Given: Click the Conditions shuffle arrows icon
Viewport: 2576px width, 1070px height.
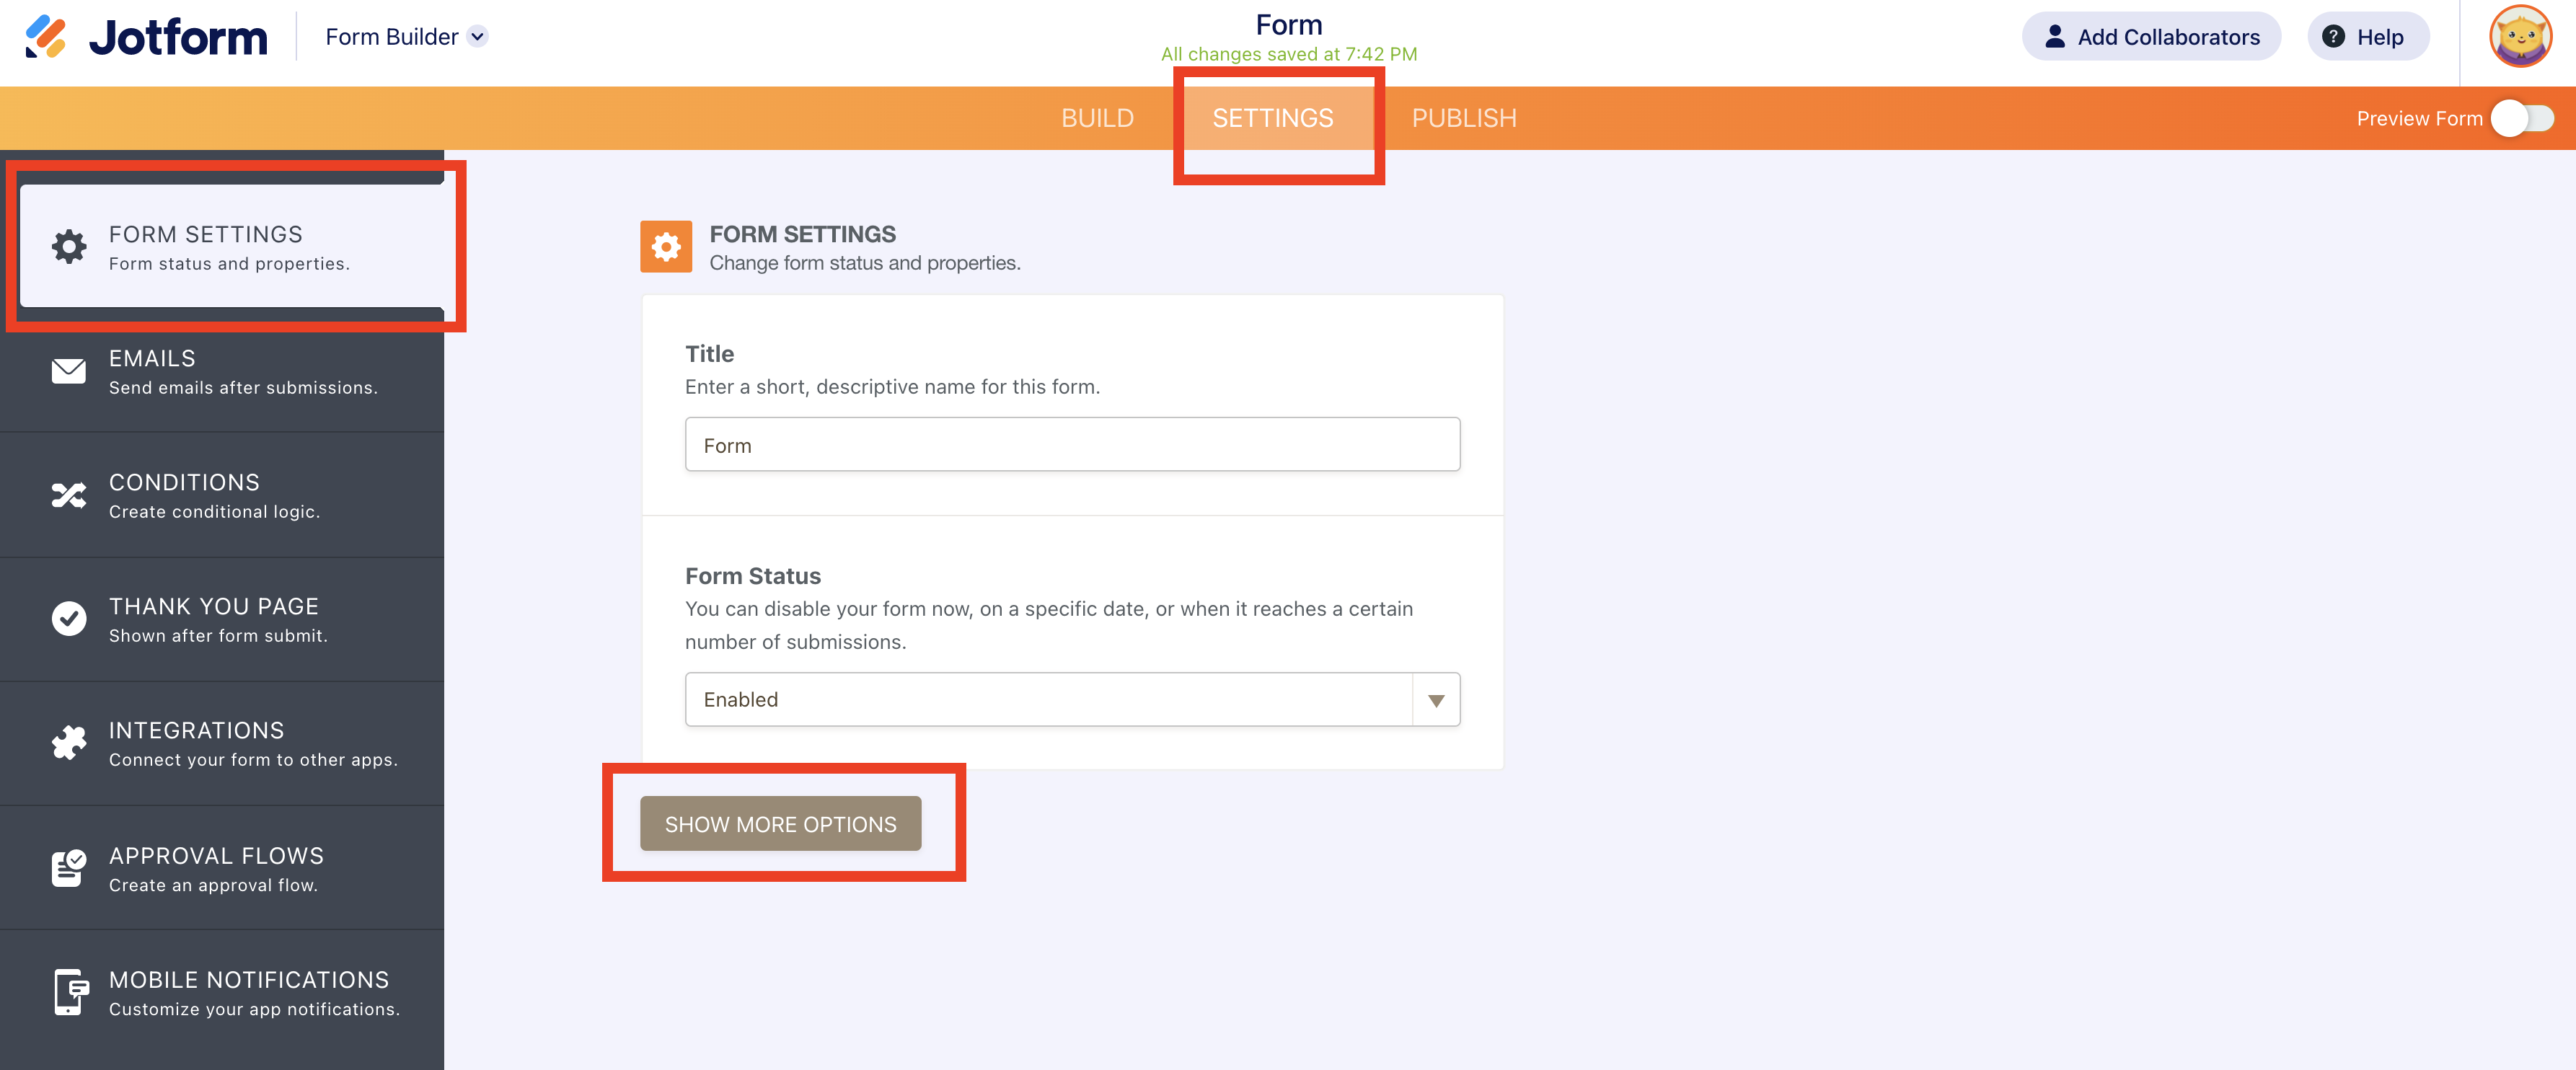Looking at the screenshot, I should pyautogui.click(x=69, y=495).
